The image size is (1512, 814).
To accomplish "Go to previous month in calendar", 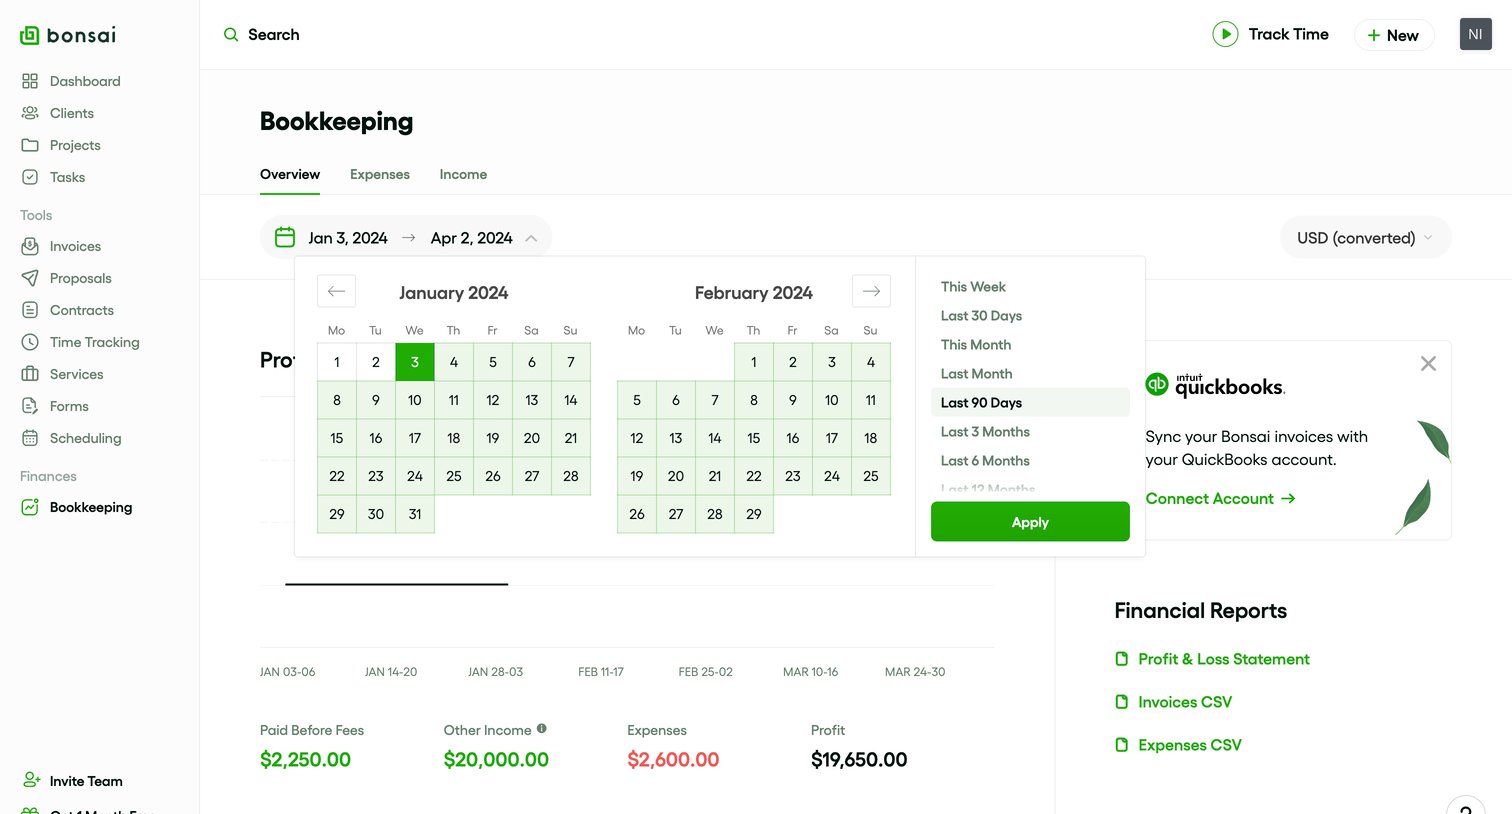I will tap(336, 291).
